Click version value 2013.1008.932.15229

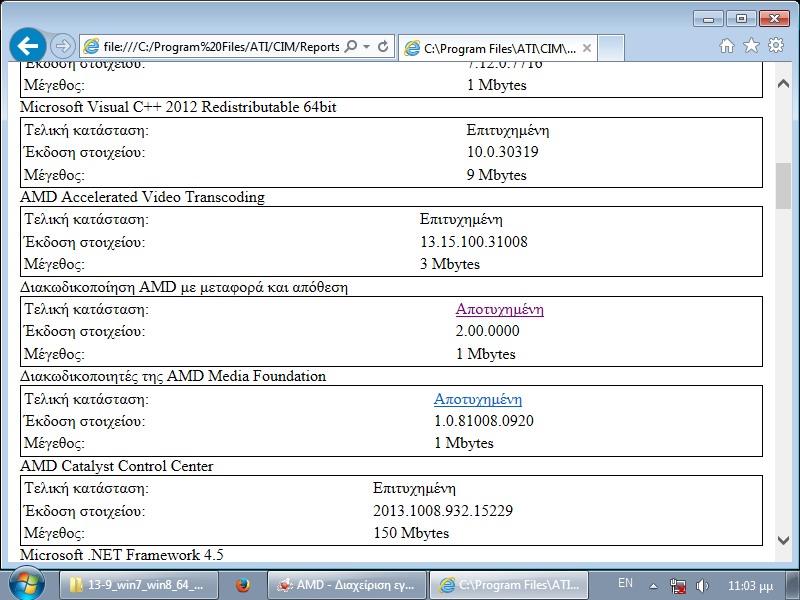443,511
